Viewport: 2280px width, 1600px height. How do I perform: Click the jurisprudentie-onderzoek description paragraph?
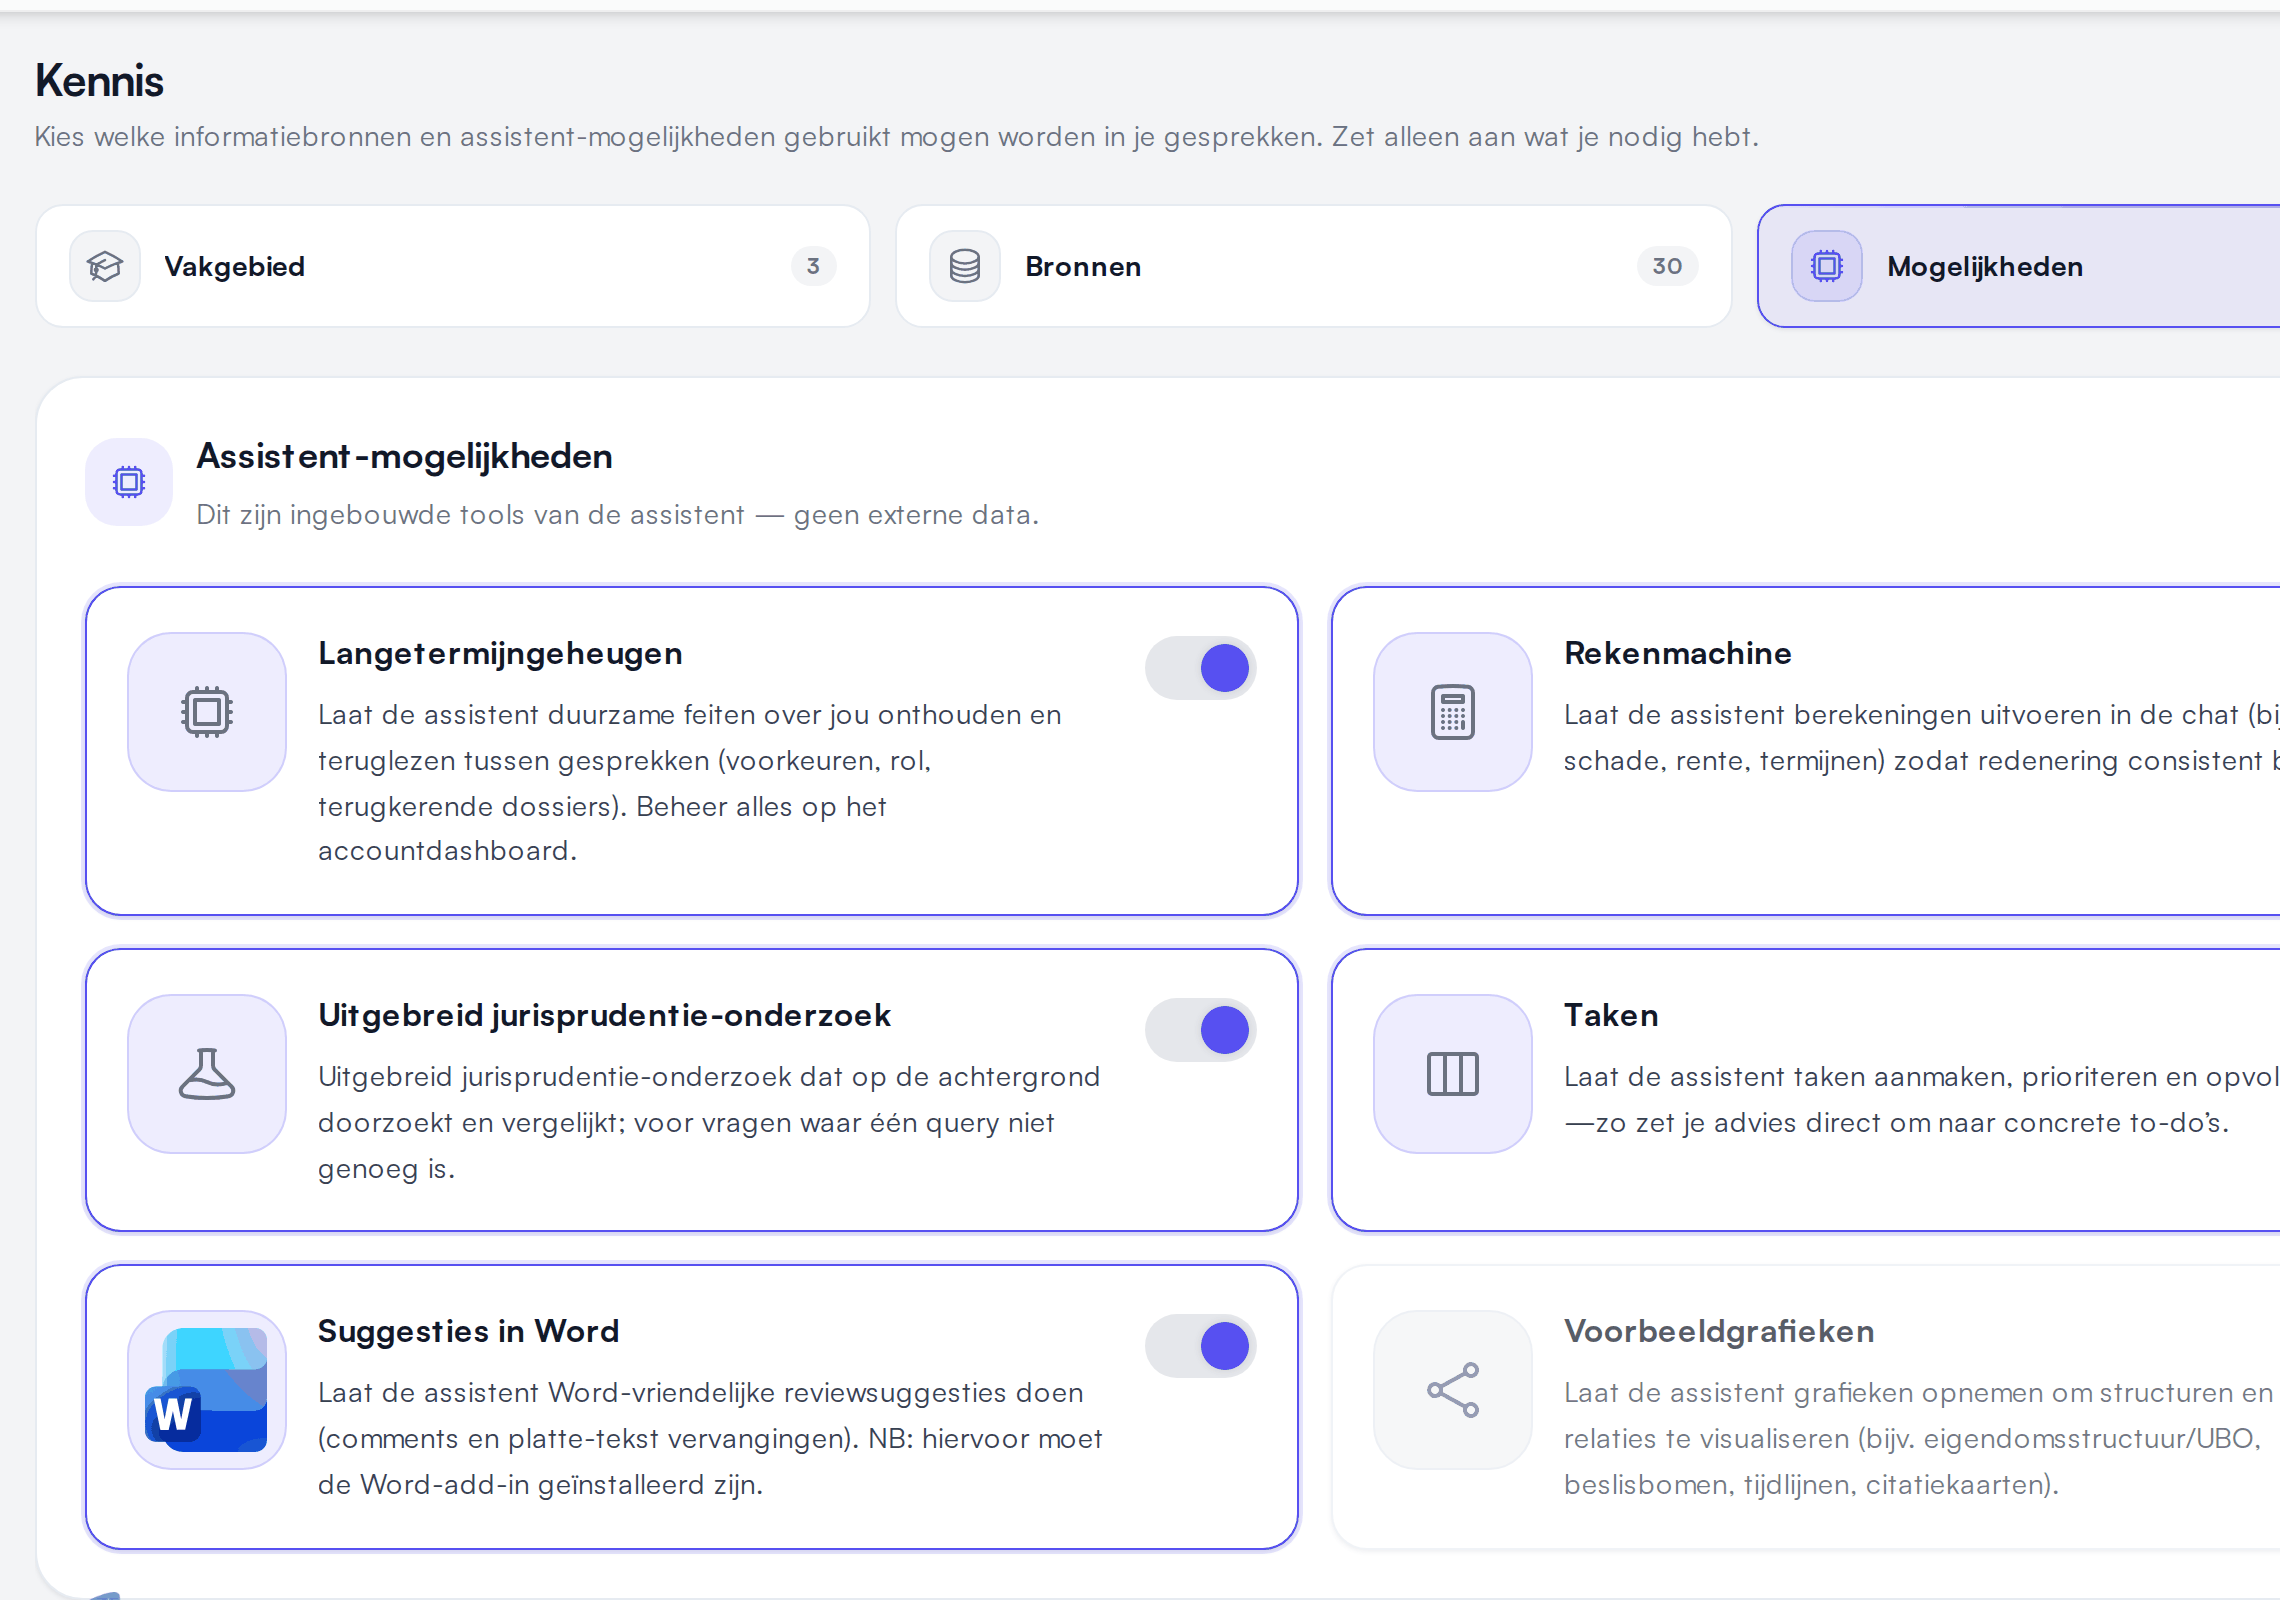(709, 1123)
